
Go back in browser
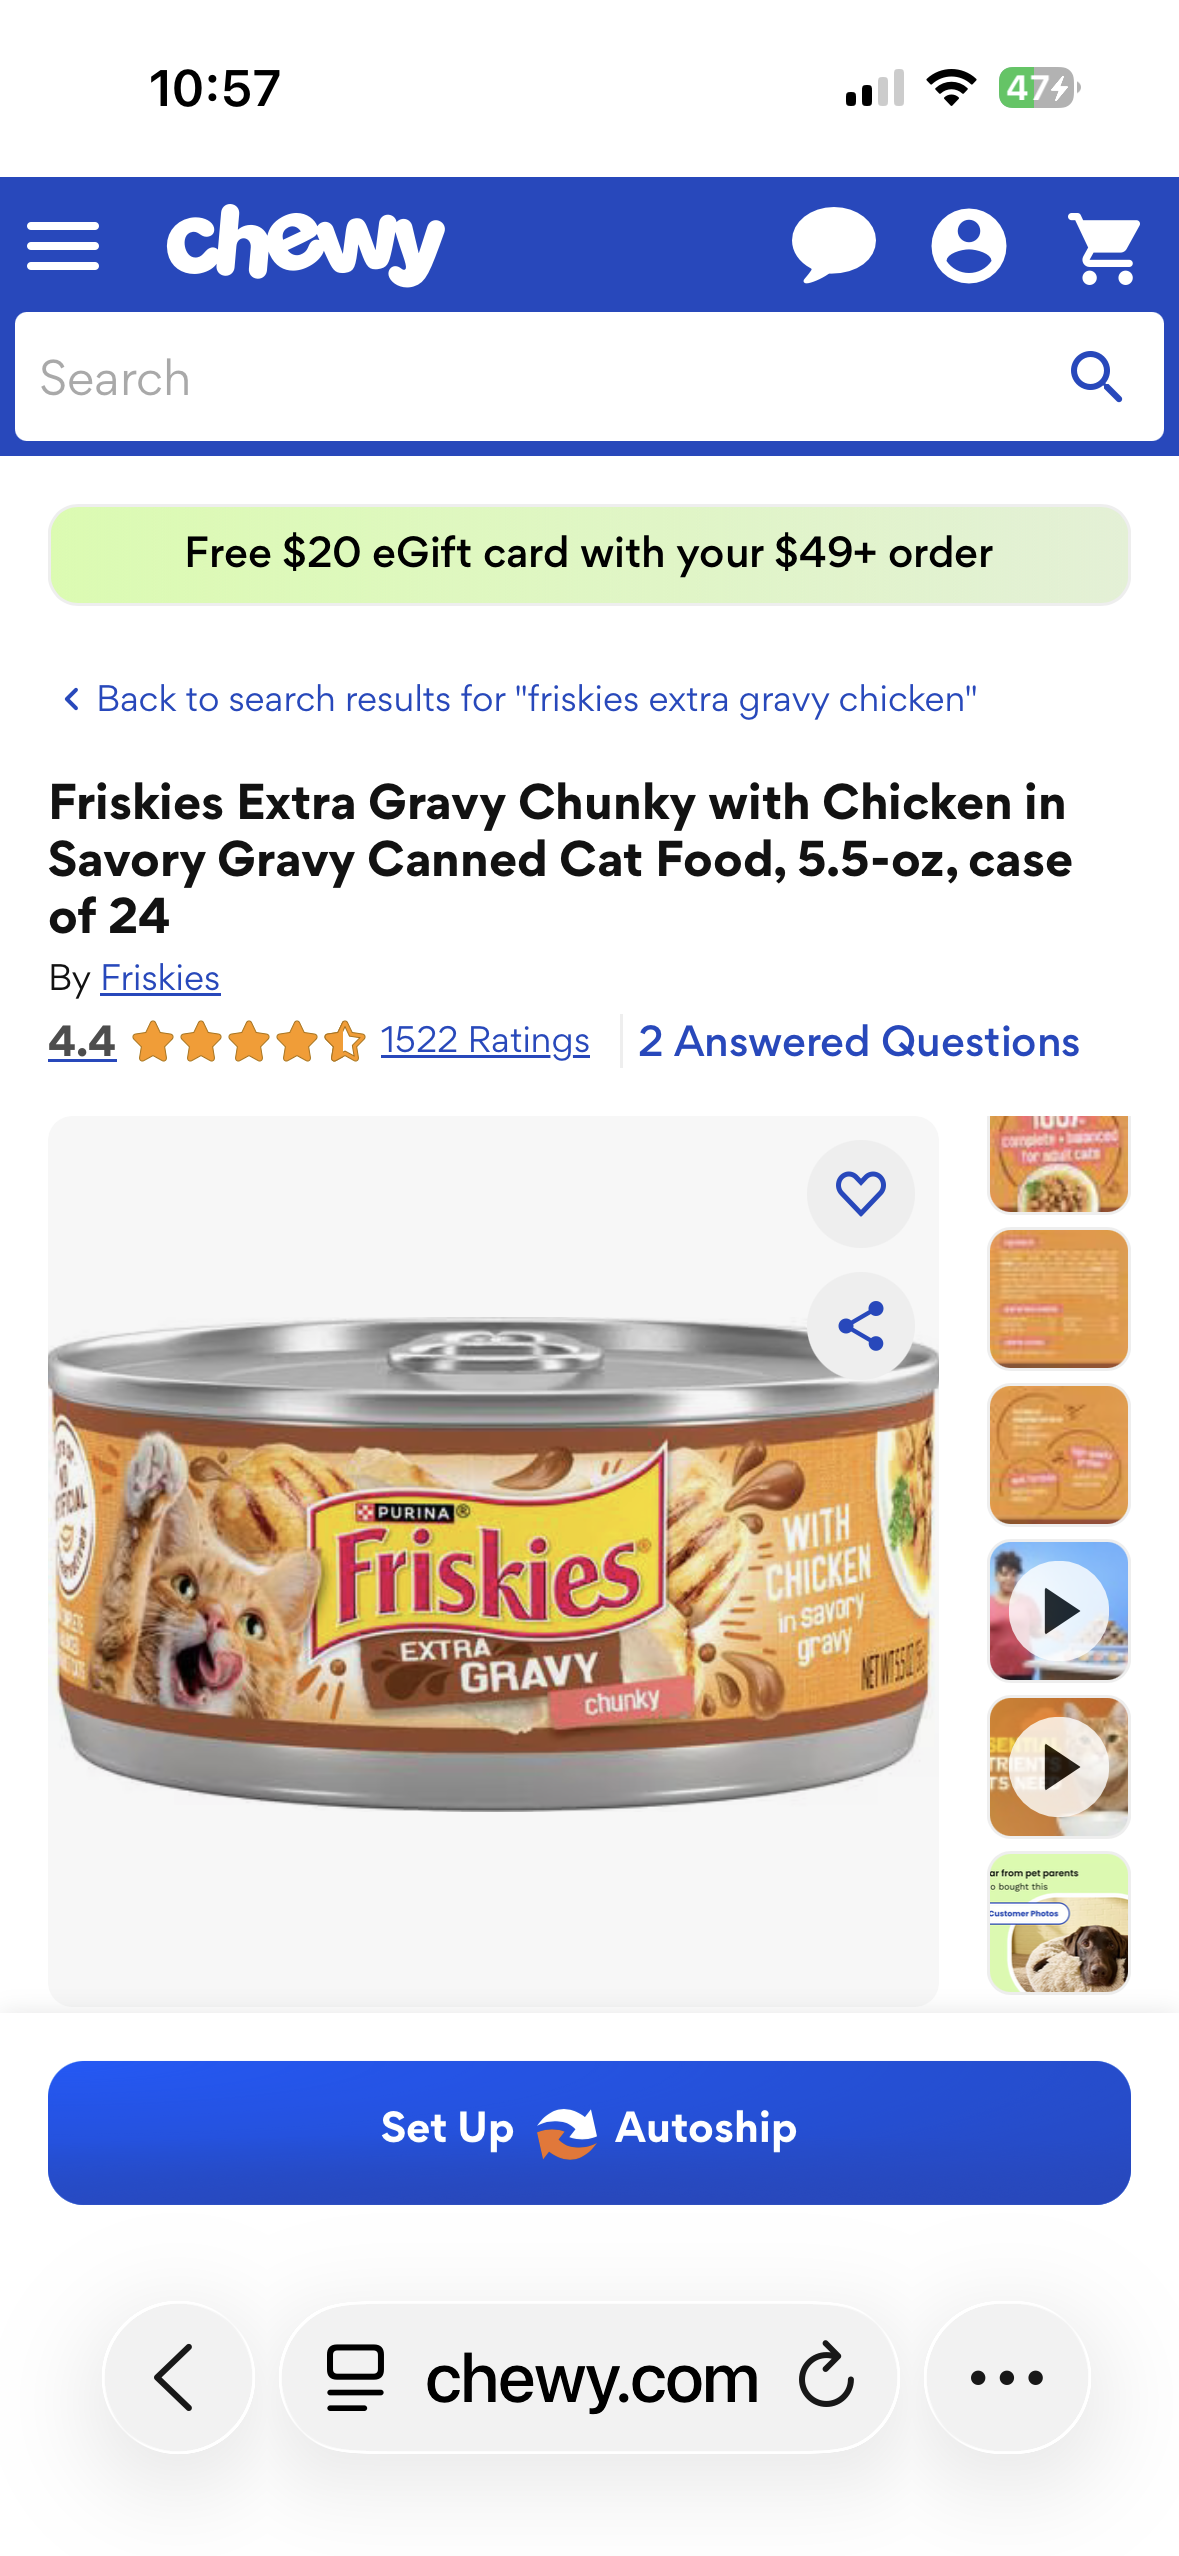tap(178, 2377)
